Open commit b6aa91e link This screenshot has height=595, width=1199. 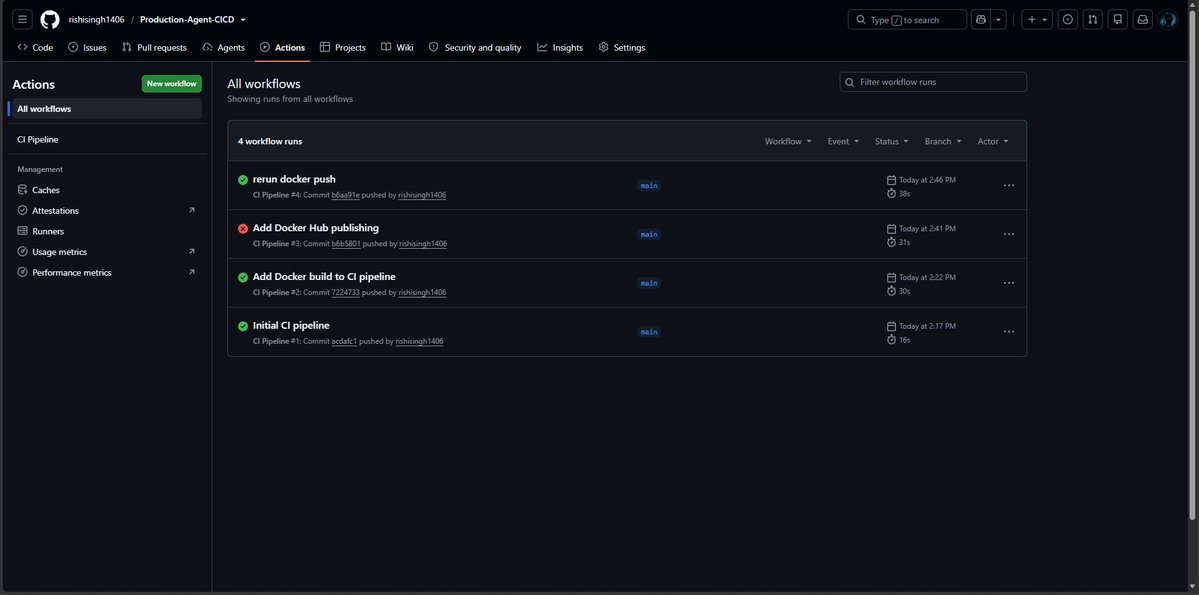coord(346,195)
